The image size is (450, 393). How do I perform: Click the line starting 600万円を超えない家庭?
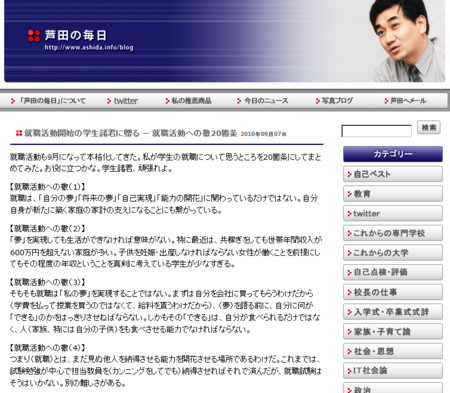coord(165,252)
